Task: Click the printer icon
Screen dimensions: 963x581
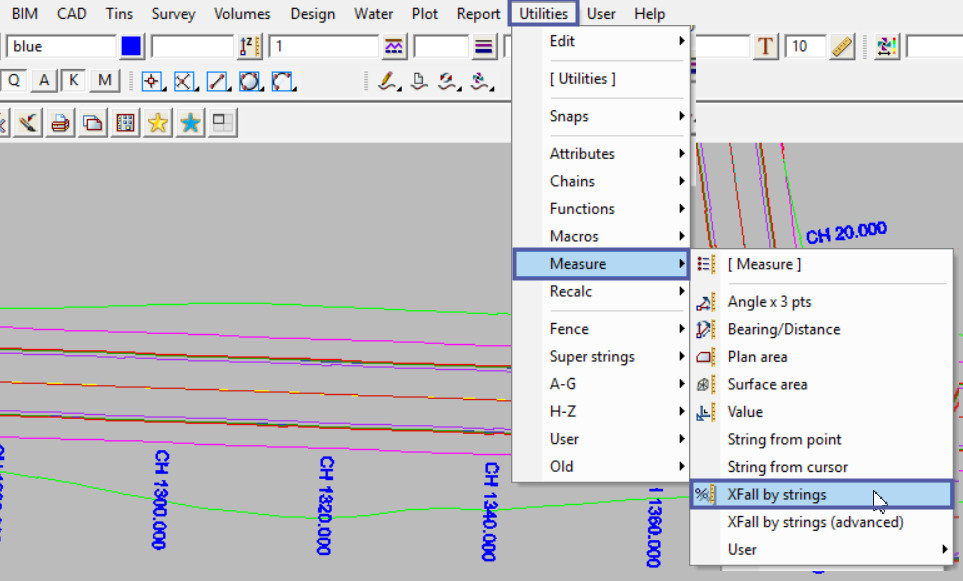Action: [x=60, y=123]
